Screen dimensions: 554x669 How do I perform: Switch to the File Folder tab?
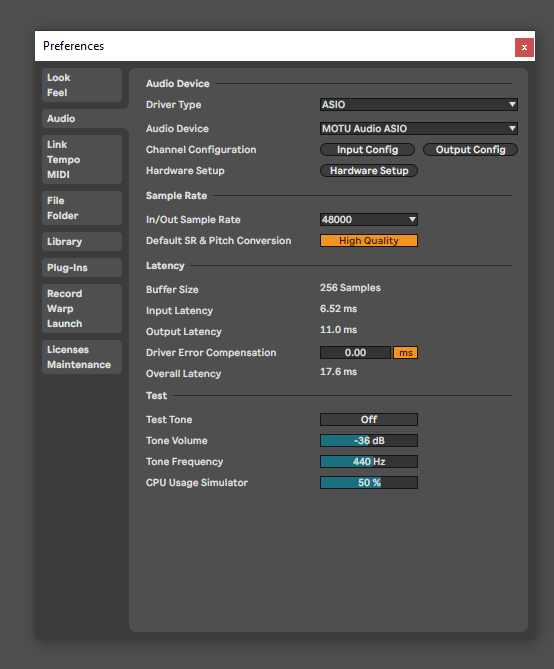[82, 208]
